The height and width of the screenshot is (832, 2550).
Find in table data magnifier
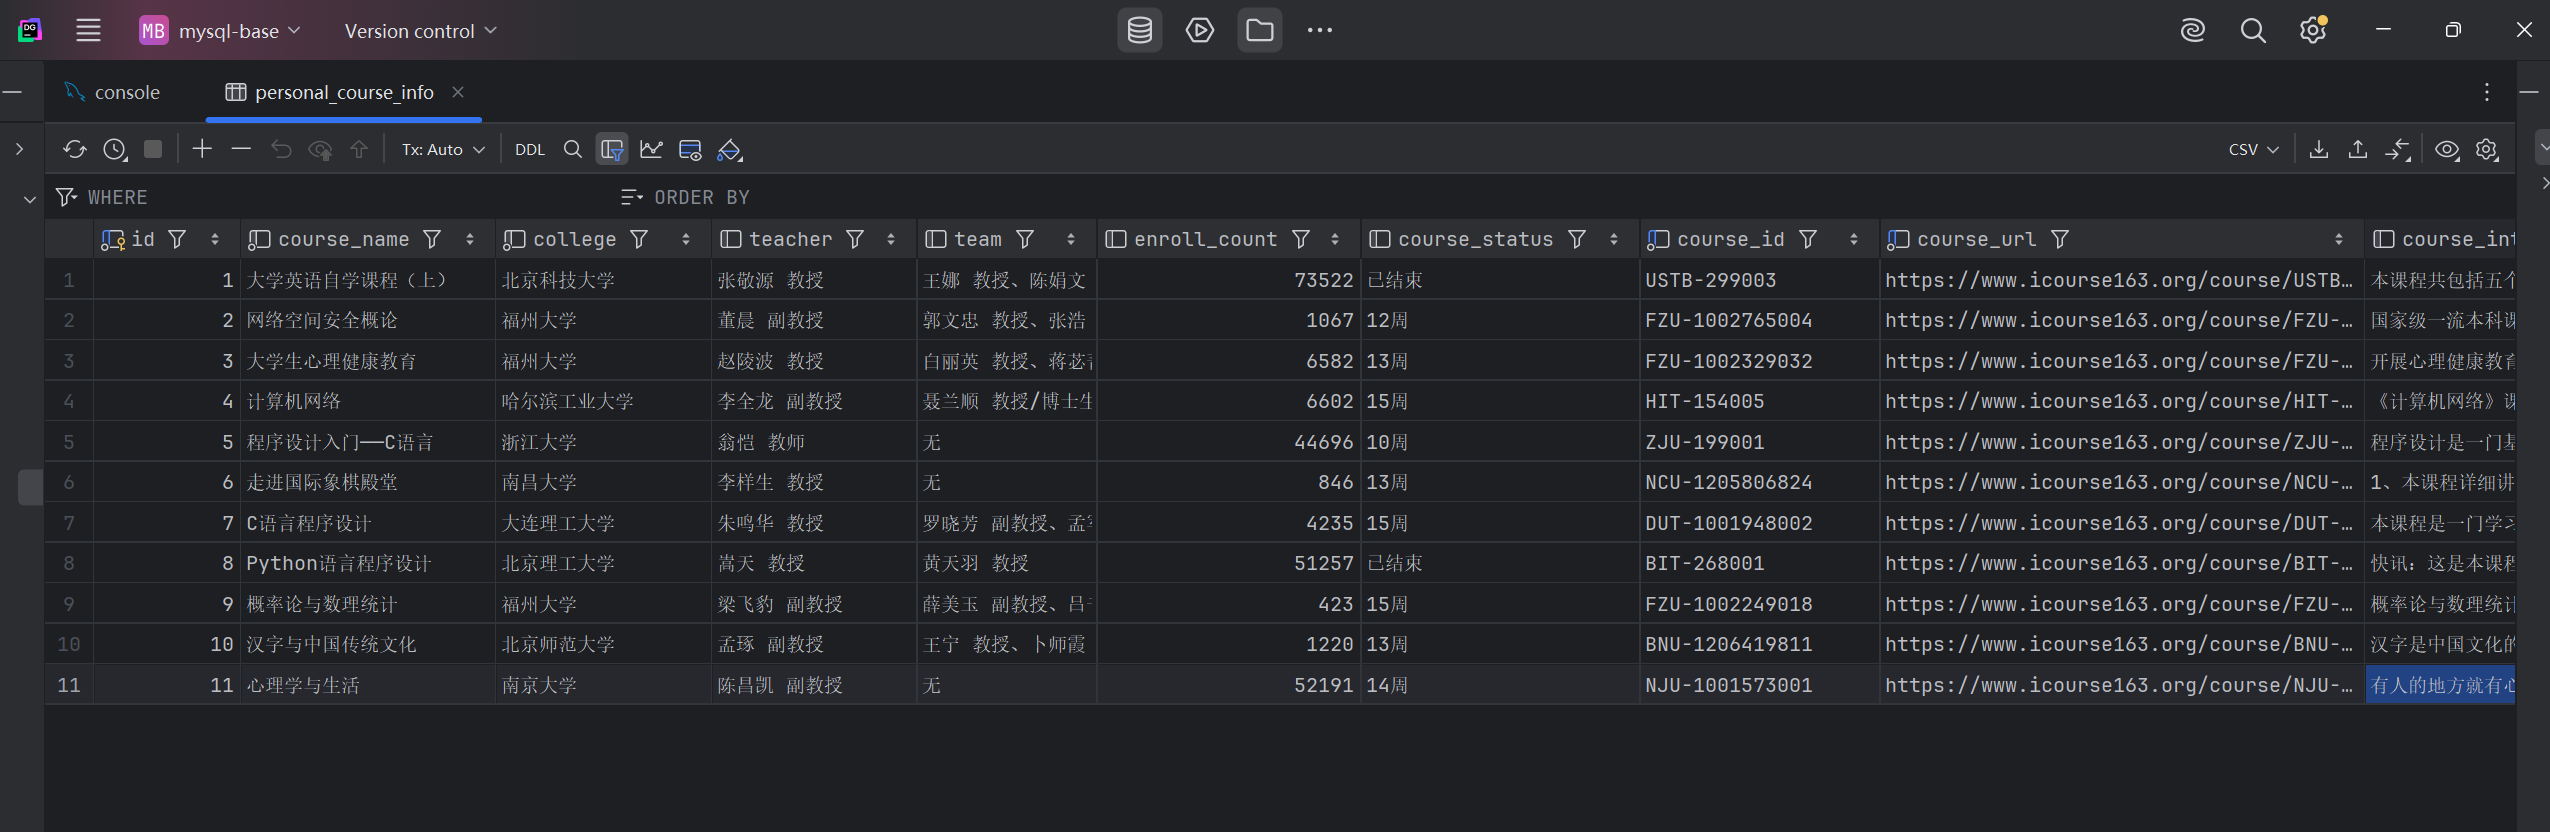click(x=573, y=150)
